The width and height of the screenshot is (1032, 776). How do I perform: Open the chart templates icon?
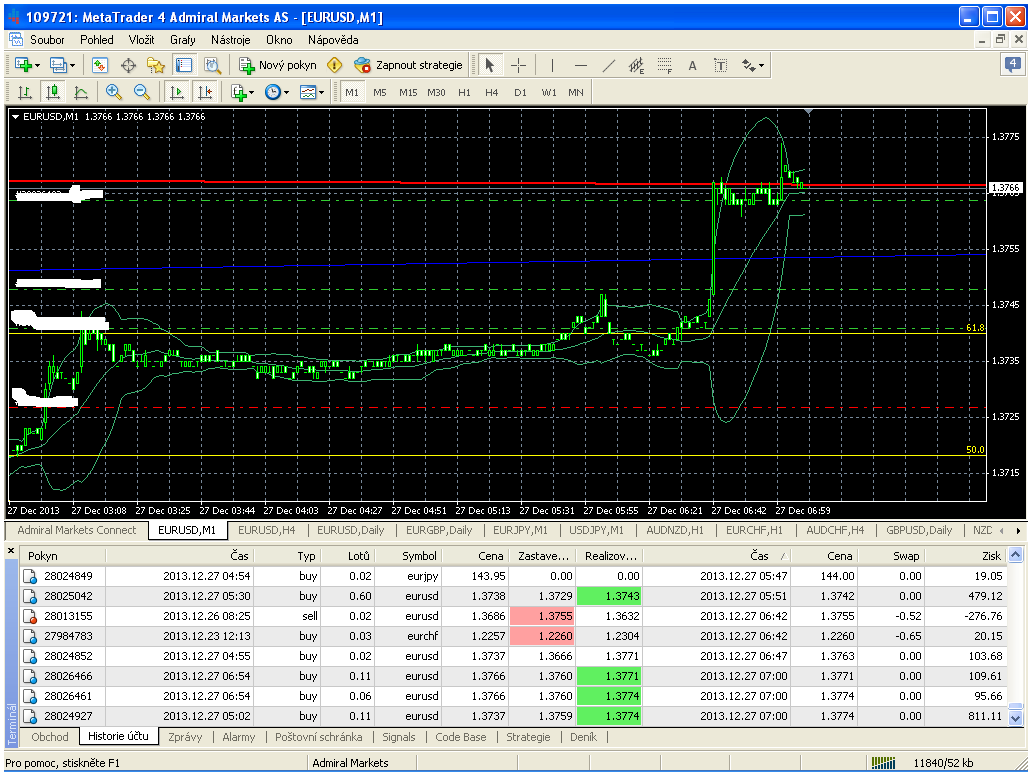[307, 92]
